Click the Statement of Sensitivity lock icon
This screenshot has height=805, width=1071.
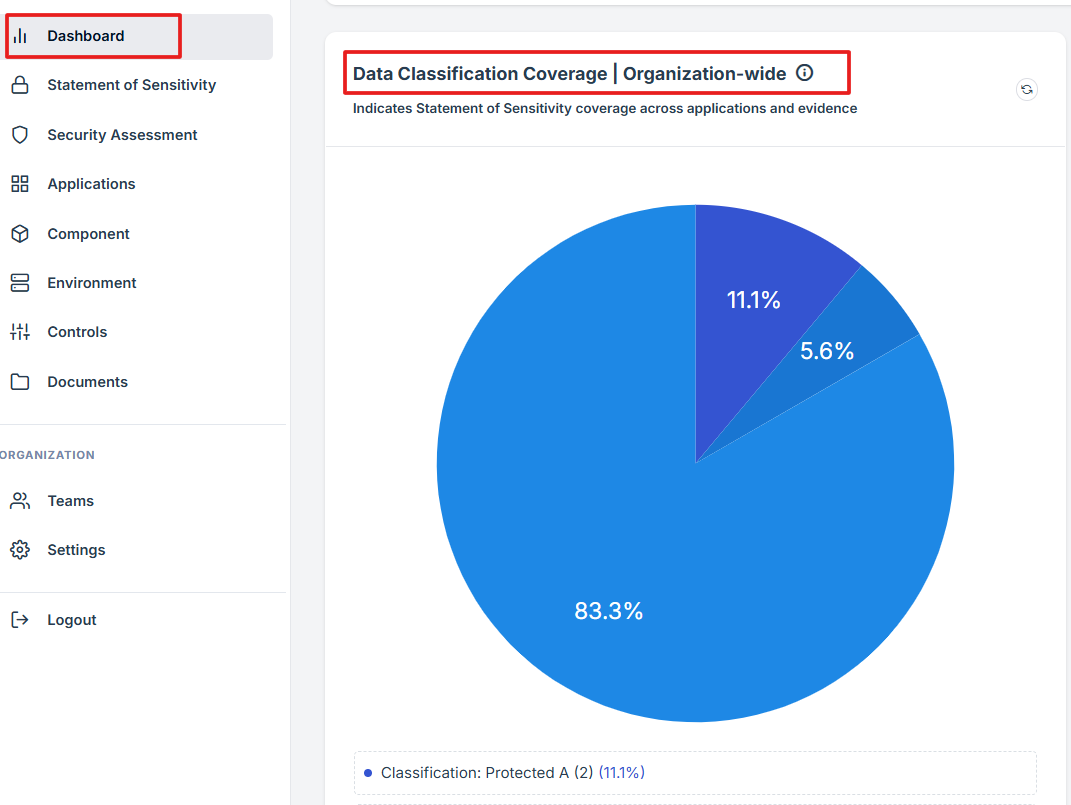point(20,85)
